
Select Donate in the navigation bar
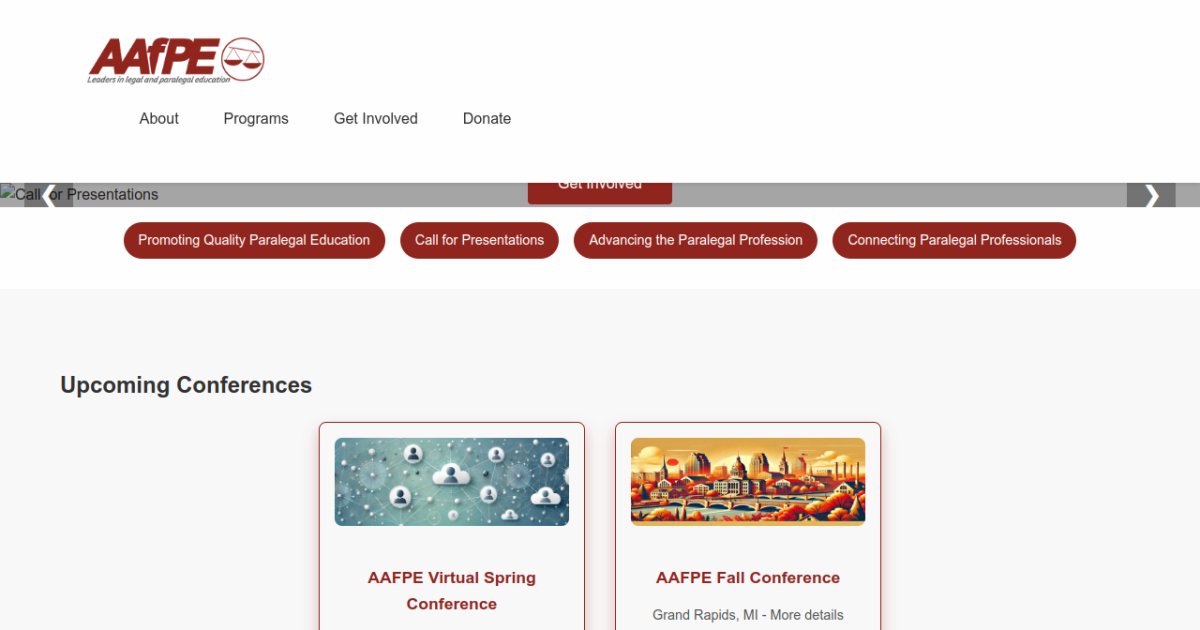(x=487, y=118)
